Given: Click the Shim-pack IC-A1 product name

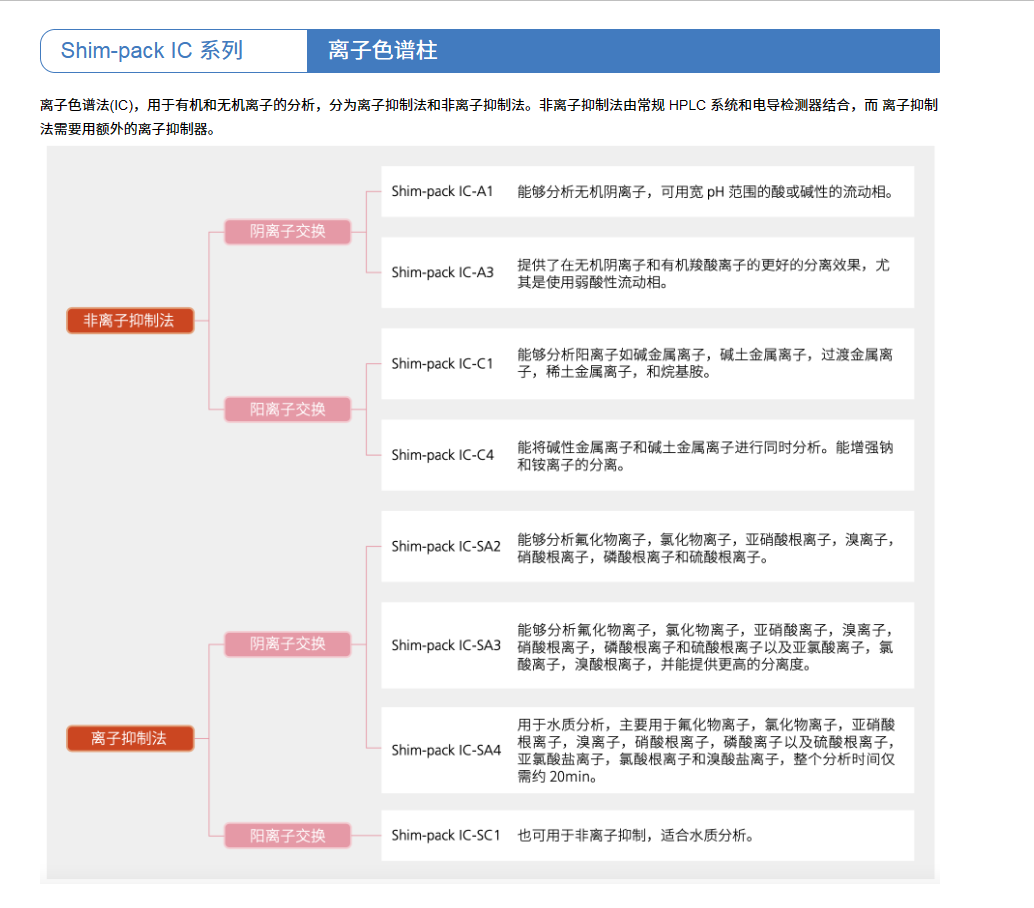Looking at the screenshot, I should (442, 191).
